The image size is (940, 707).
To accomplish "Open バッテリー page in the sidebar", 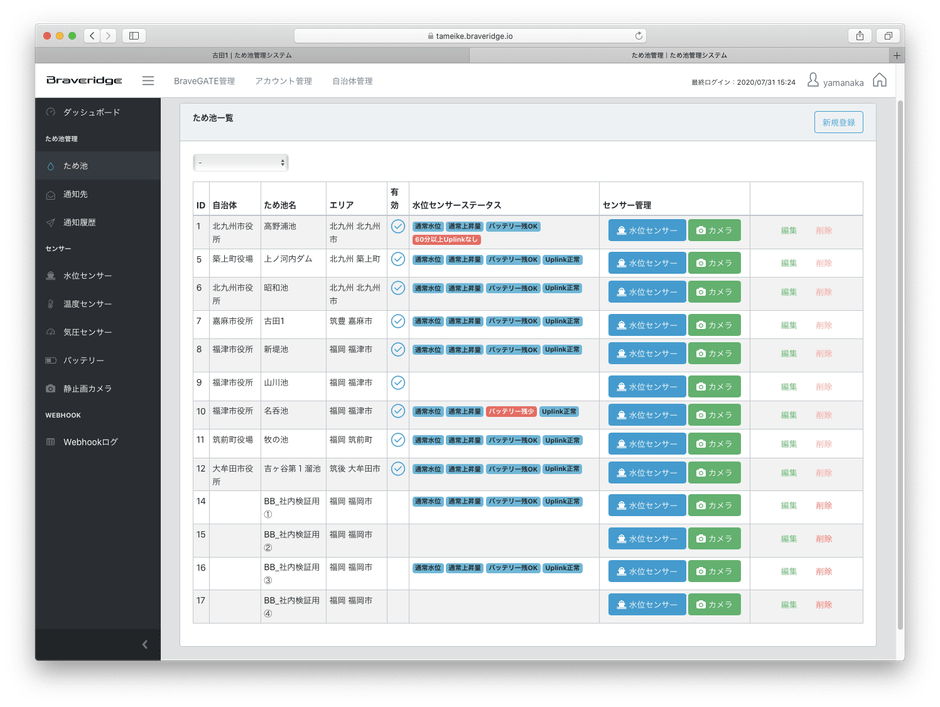I will click(83, 360).
